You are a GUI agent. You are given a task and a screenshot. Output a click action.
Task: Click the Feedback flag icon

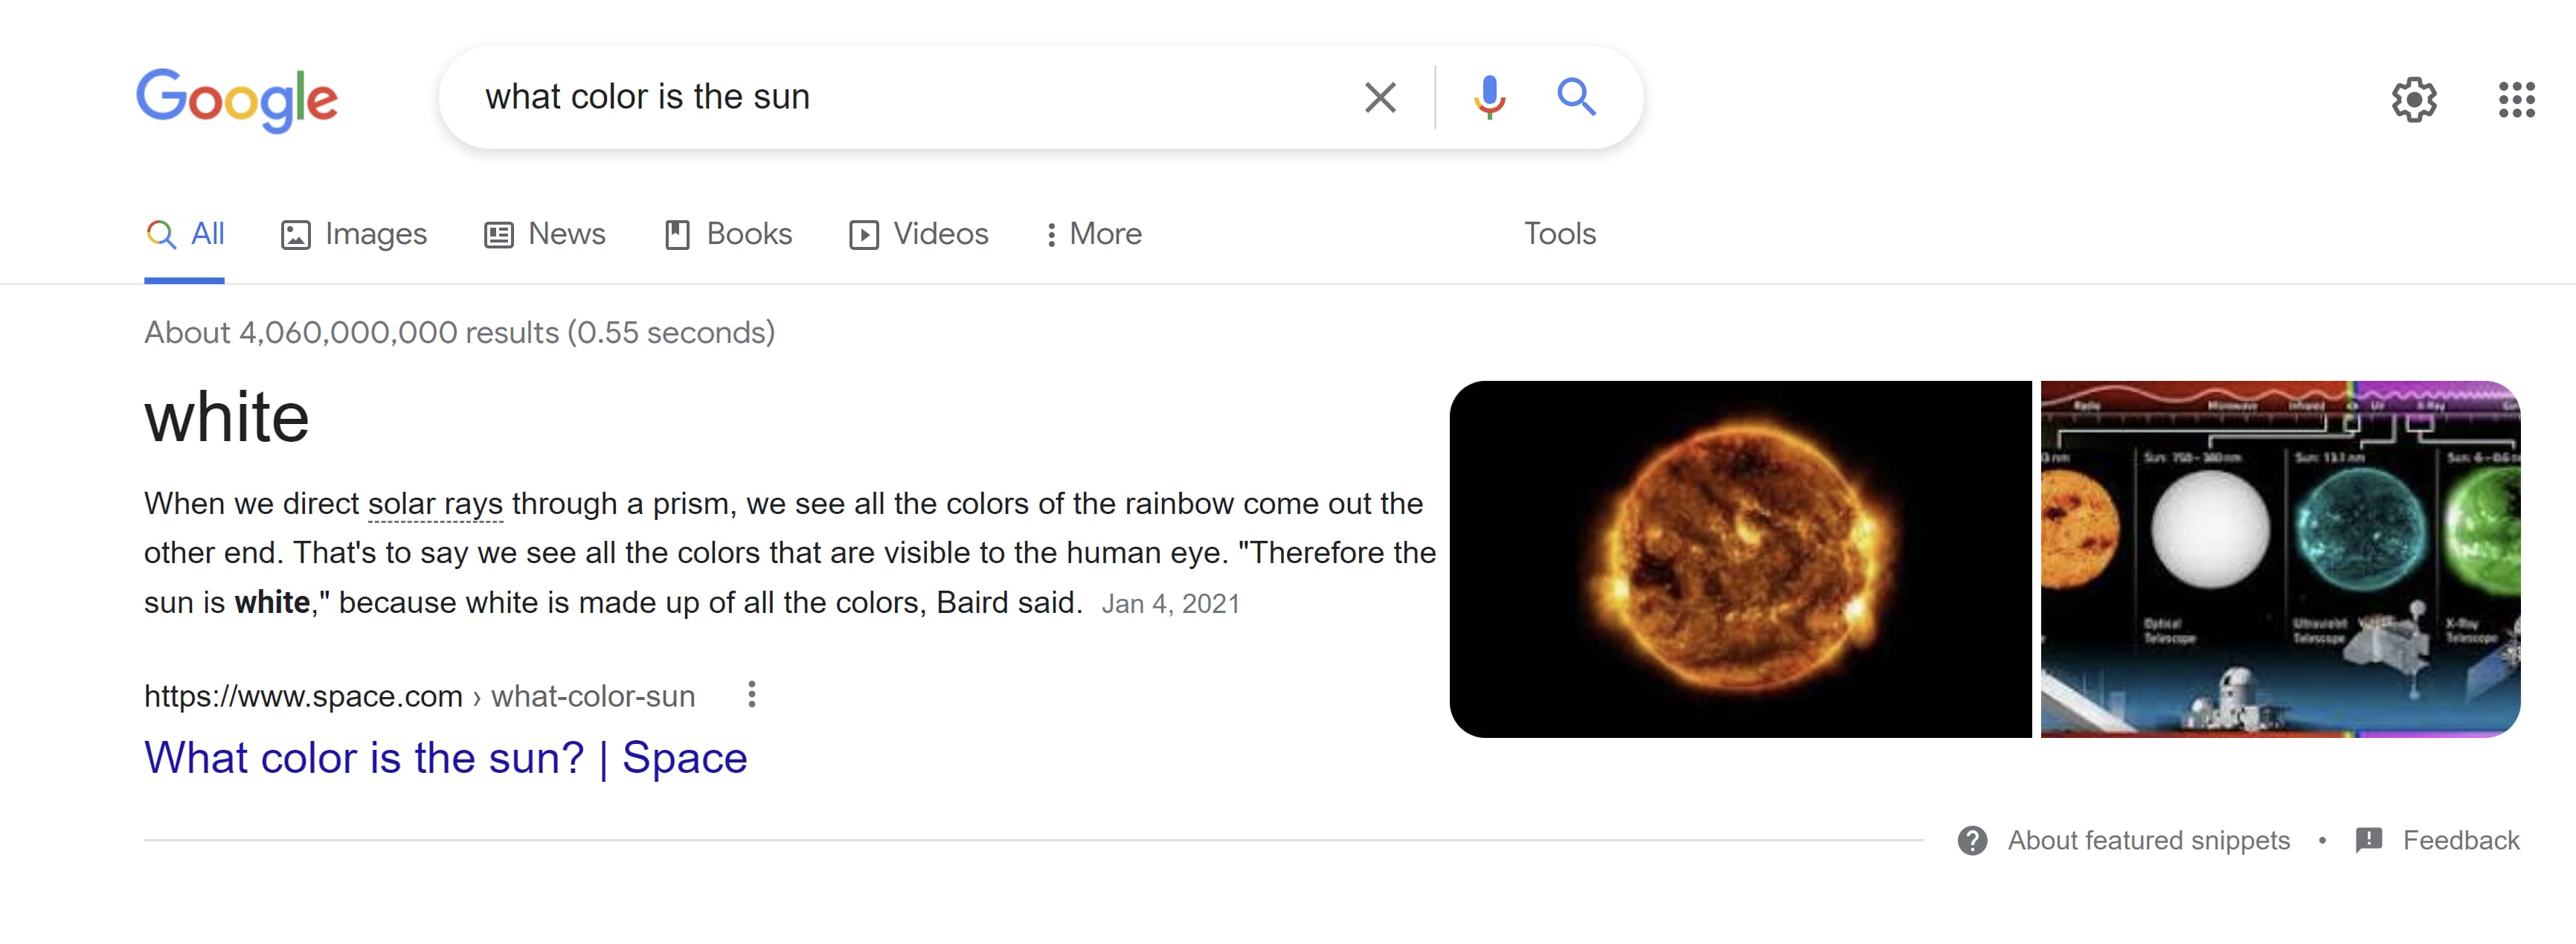(x=2368, y=840)
